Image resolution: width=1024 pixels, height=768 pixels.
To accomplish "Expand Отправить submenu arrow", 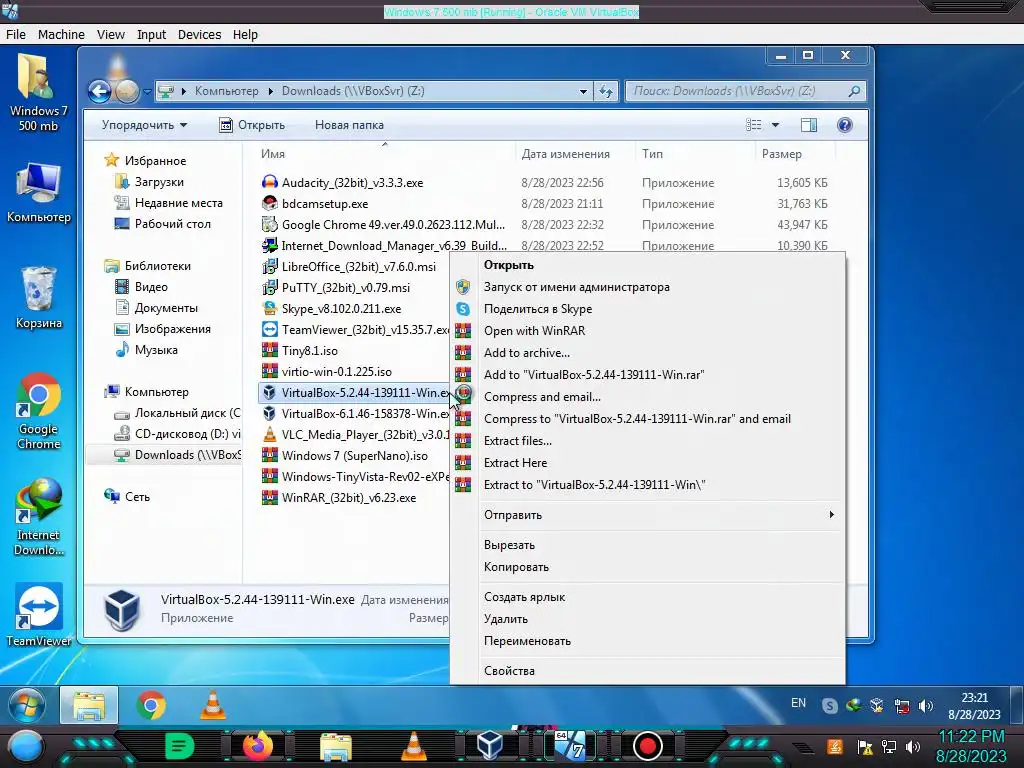I will 831,515.
